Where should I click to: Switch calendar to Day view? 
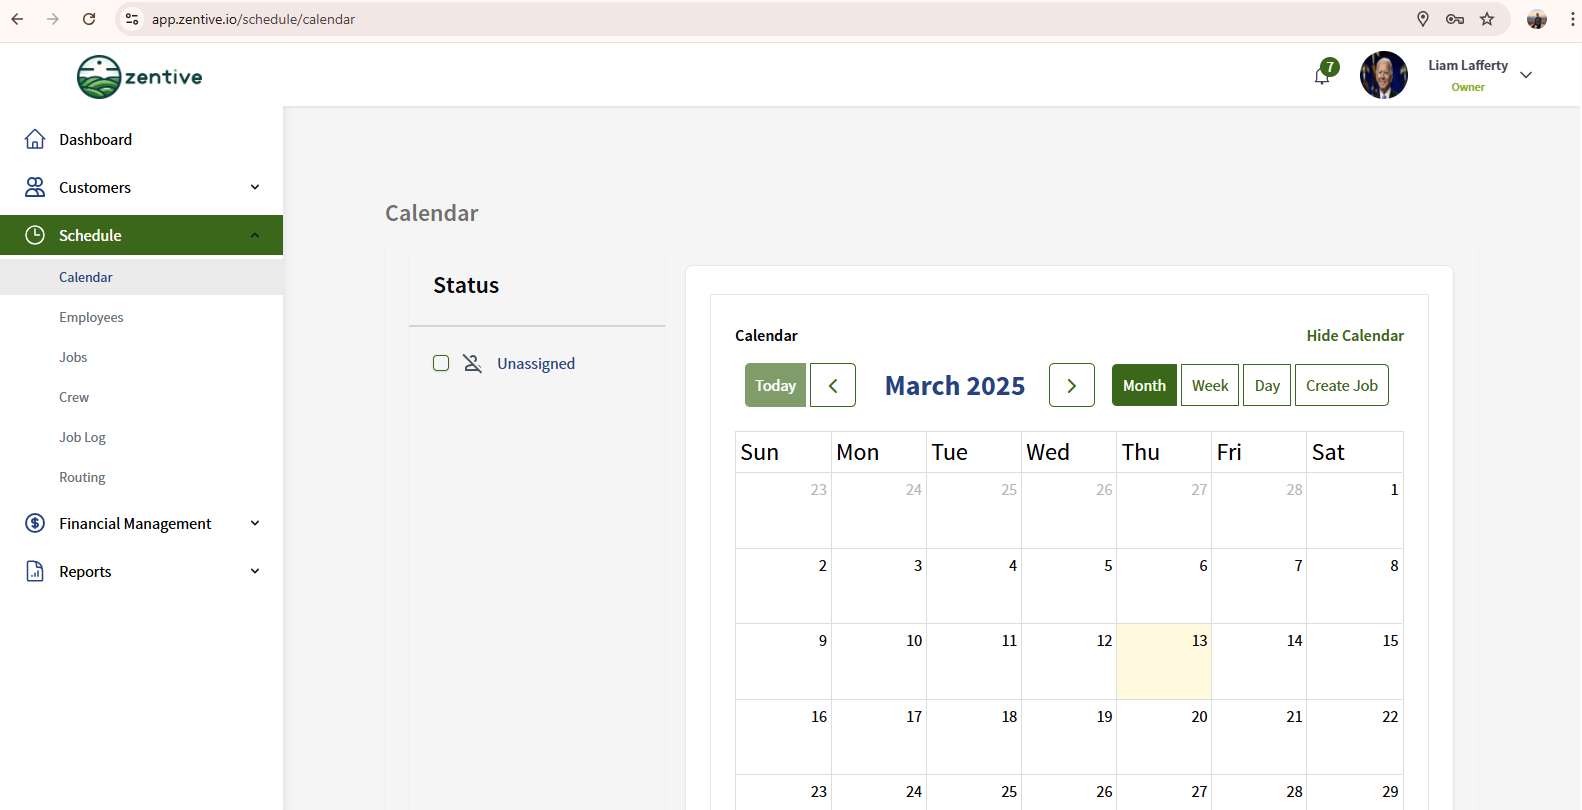click(x=1266, y=385)
